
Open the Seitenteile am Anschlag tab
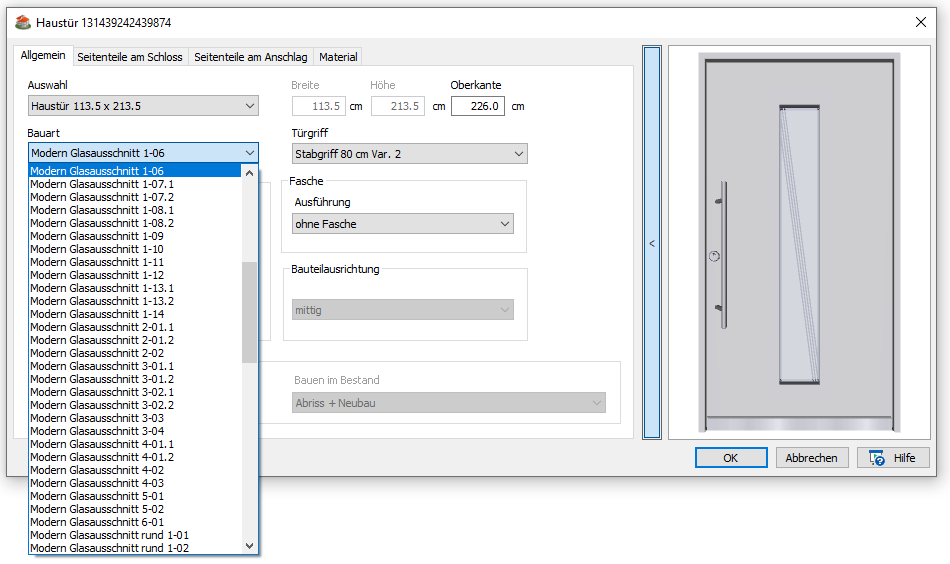click(250, 57)
